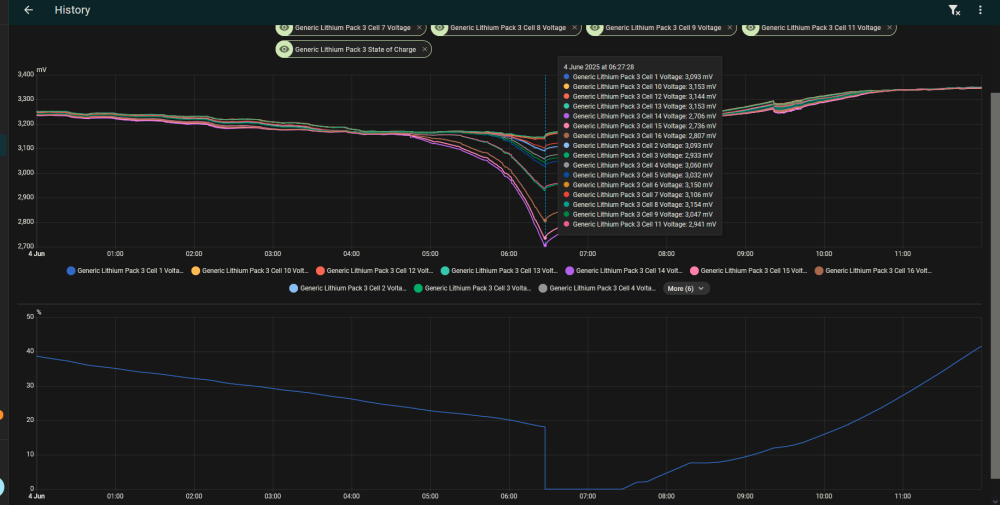Remove the State of Charge chip
This screenshot has height=505, width=1000.
coord(424,49)
